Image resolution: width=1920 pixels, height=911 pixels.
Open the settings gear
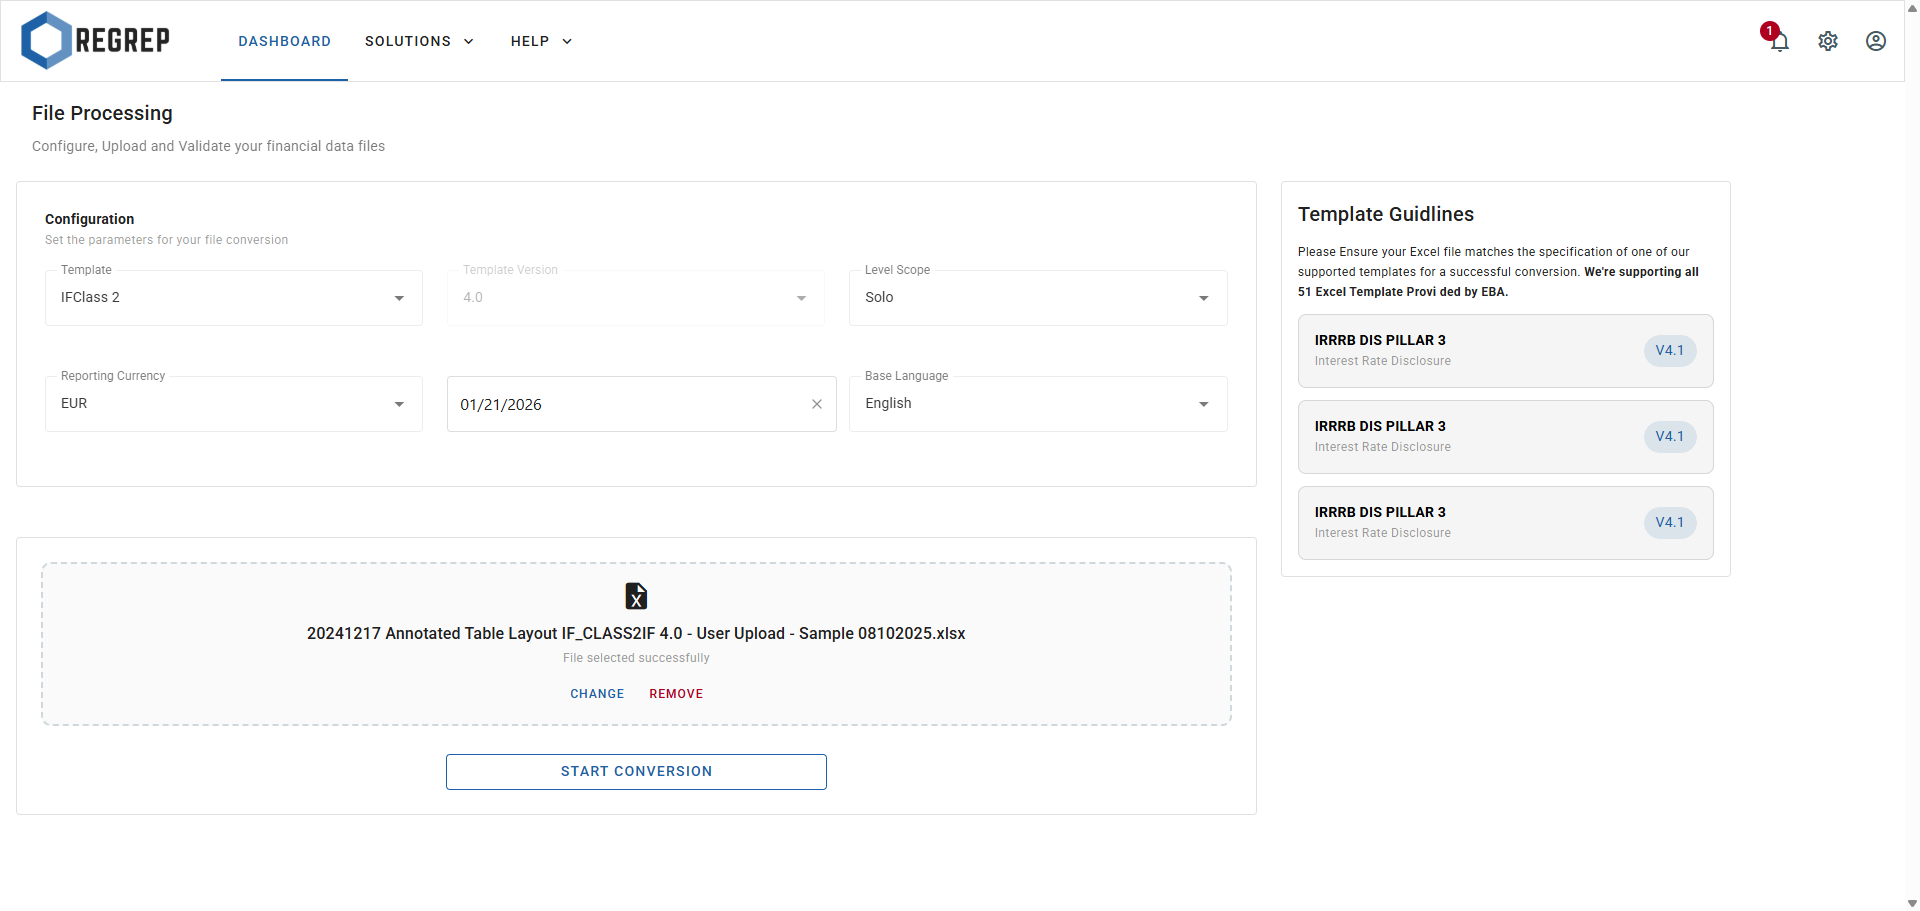(x=1828, y=41)
